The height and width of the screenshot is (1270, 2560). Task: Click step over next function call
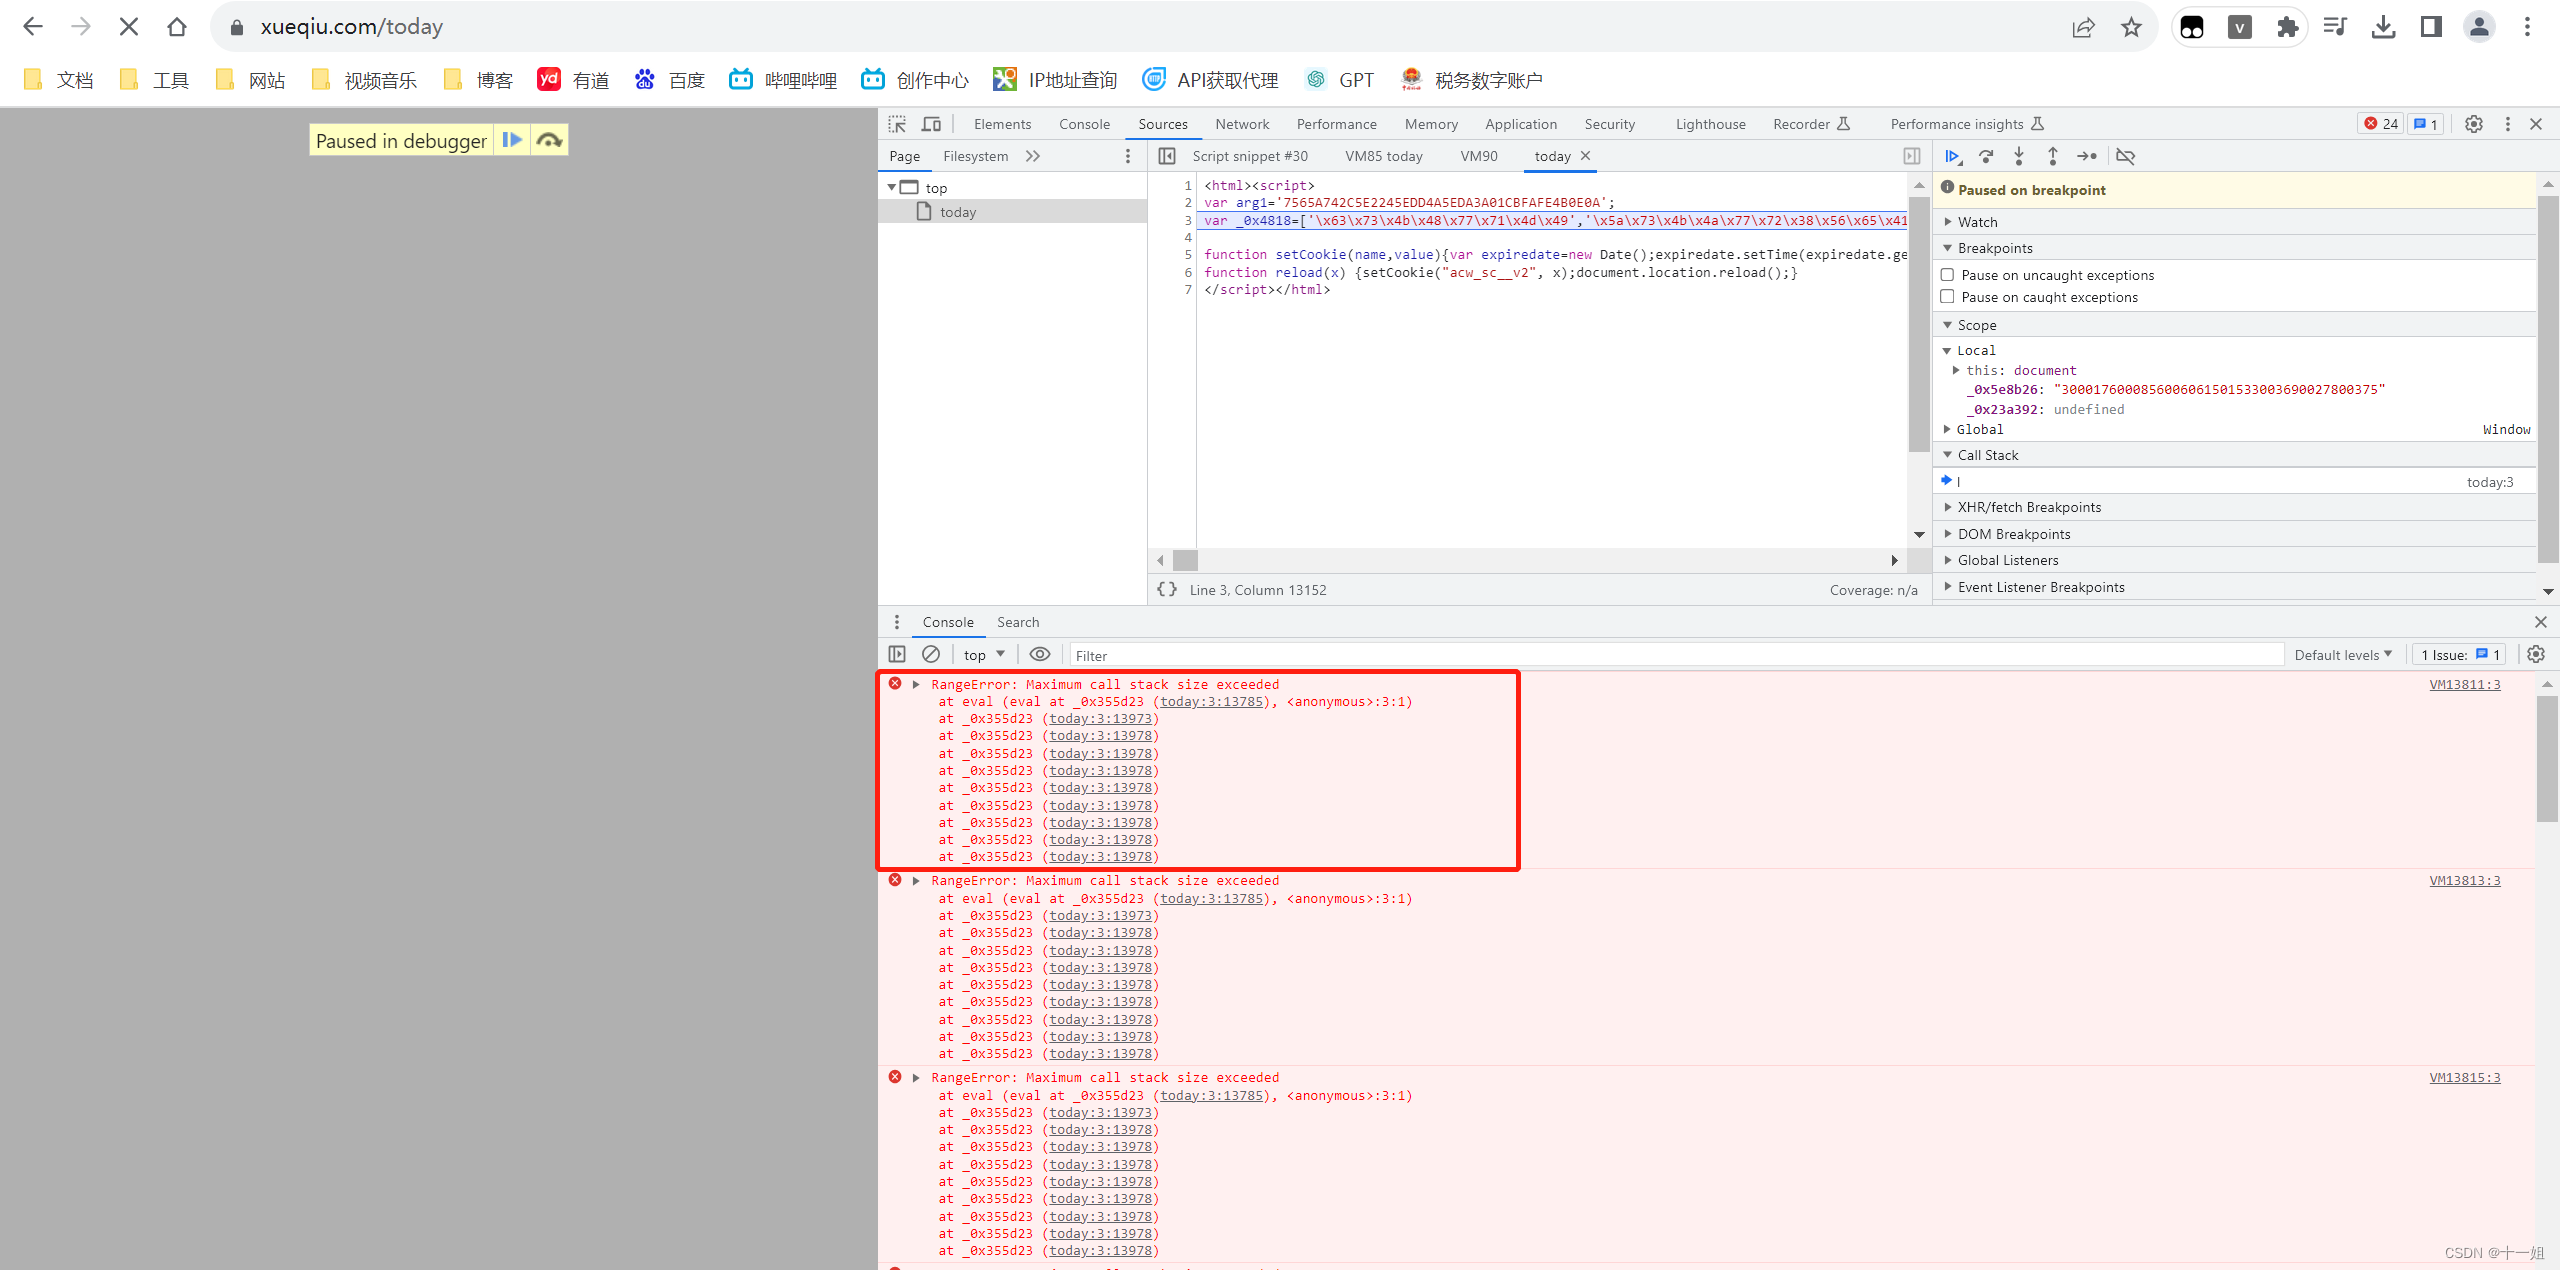pos(1986,156)
